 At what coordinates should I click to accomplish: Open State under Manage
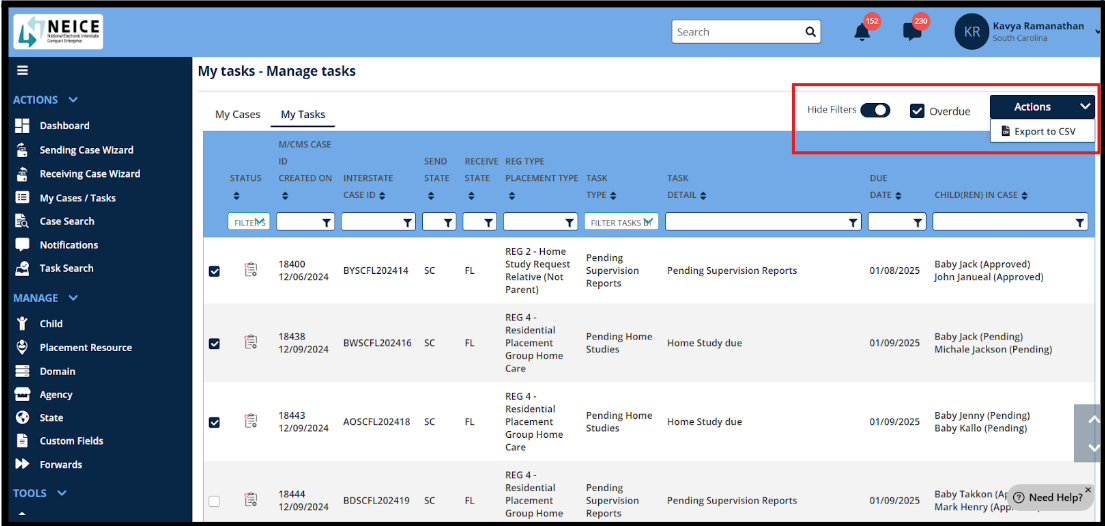point(51,417)
